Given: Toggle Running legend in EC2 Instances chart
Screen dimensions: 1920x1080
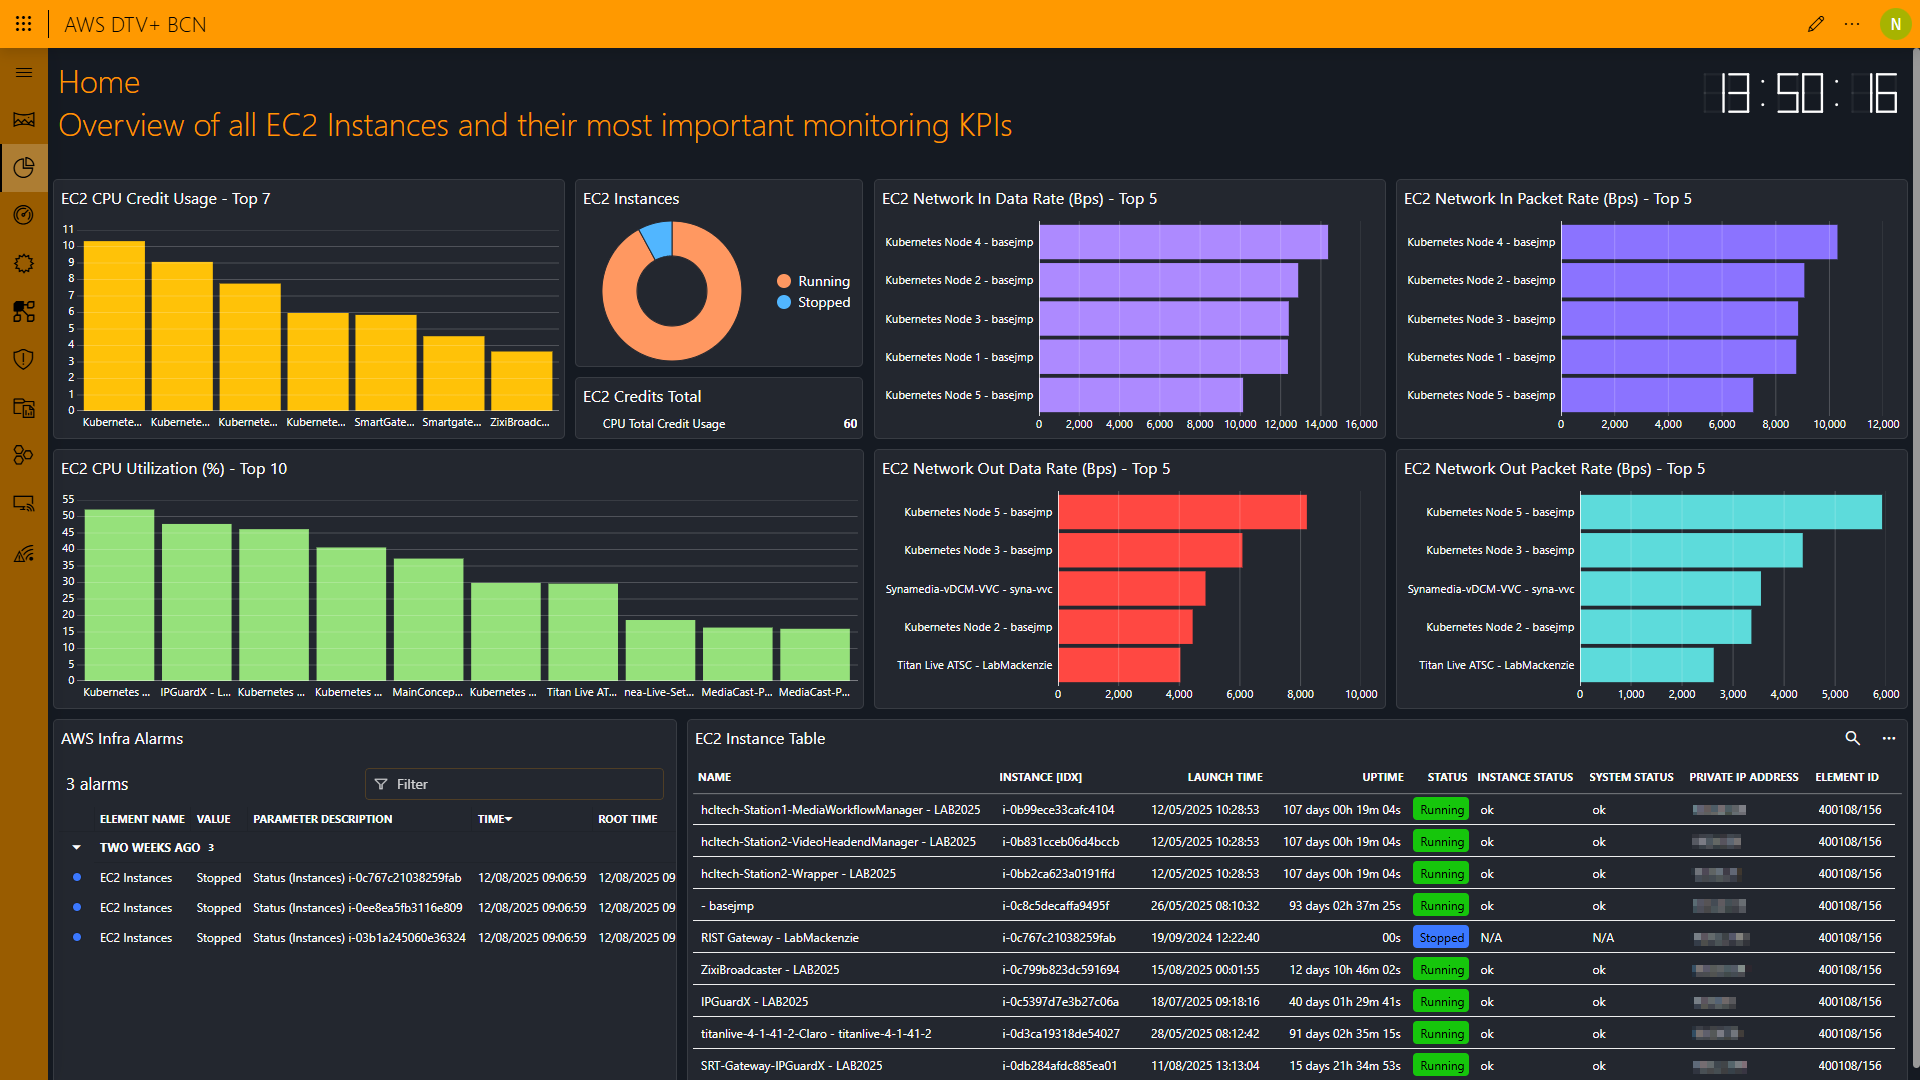Looking at the screenshot, I should click(822, 281).
